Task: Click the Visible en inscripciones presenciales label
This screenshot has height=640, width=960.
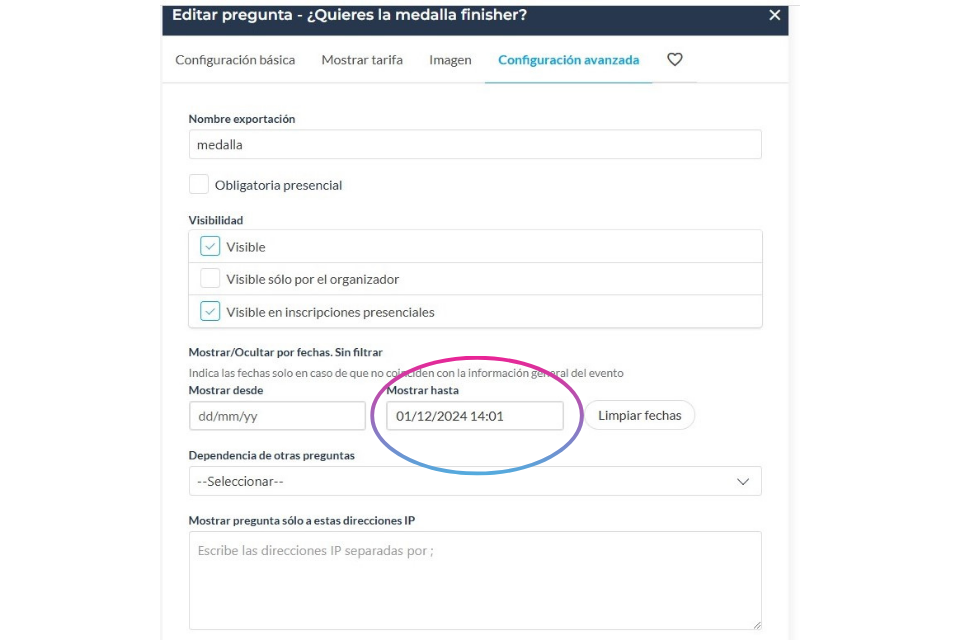Action: [331, 312]
